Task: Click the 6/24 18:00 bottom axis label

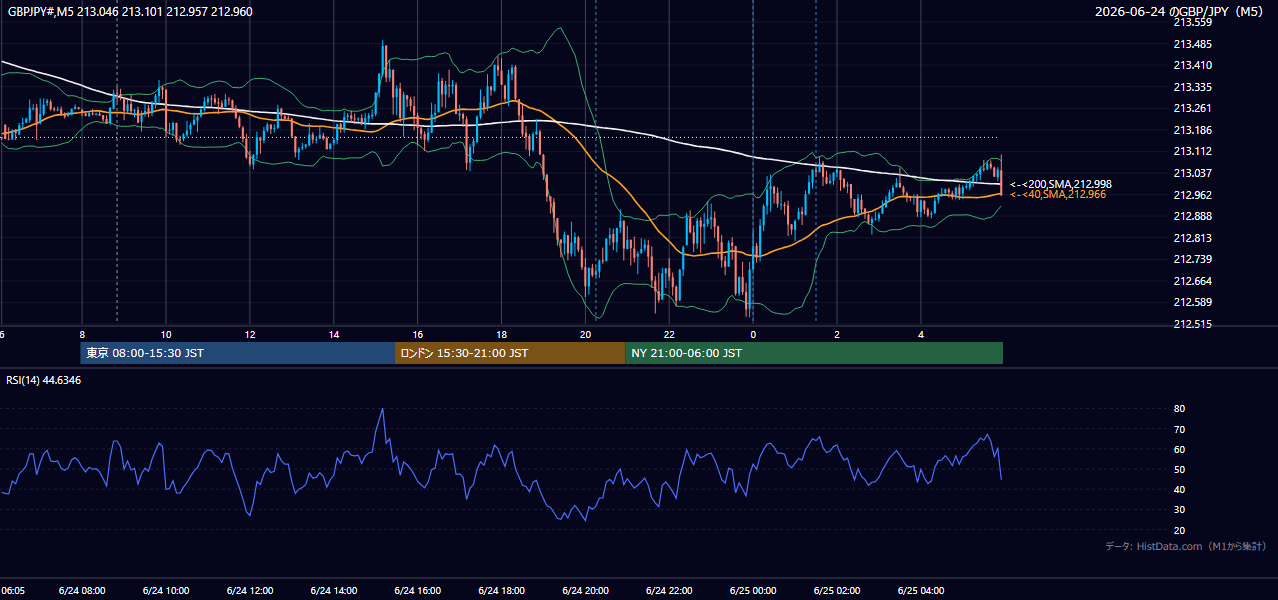Action: [502, 591]
